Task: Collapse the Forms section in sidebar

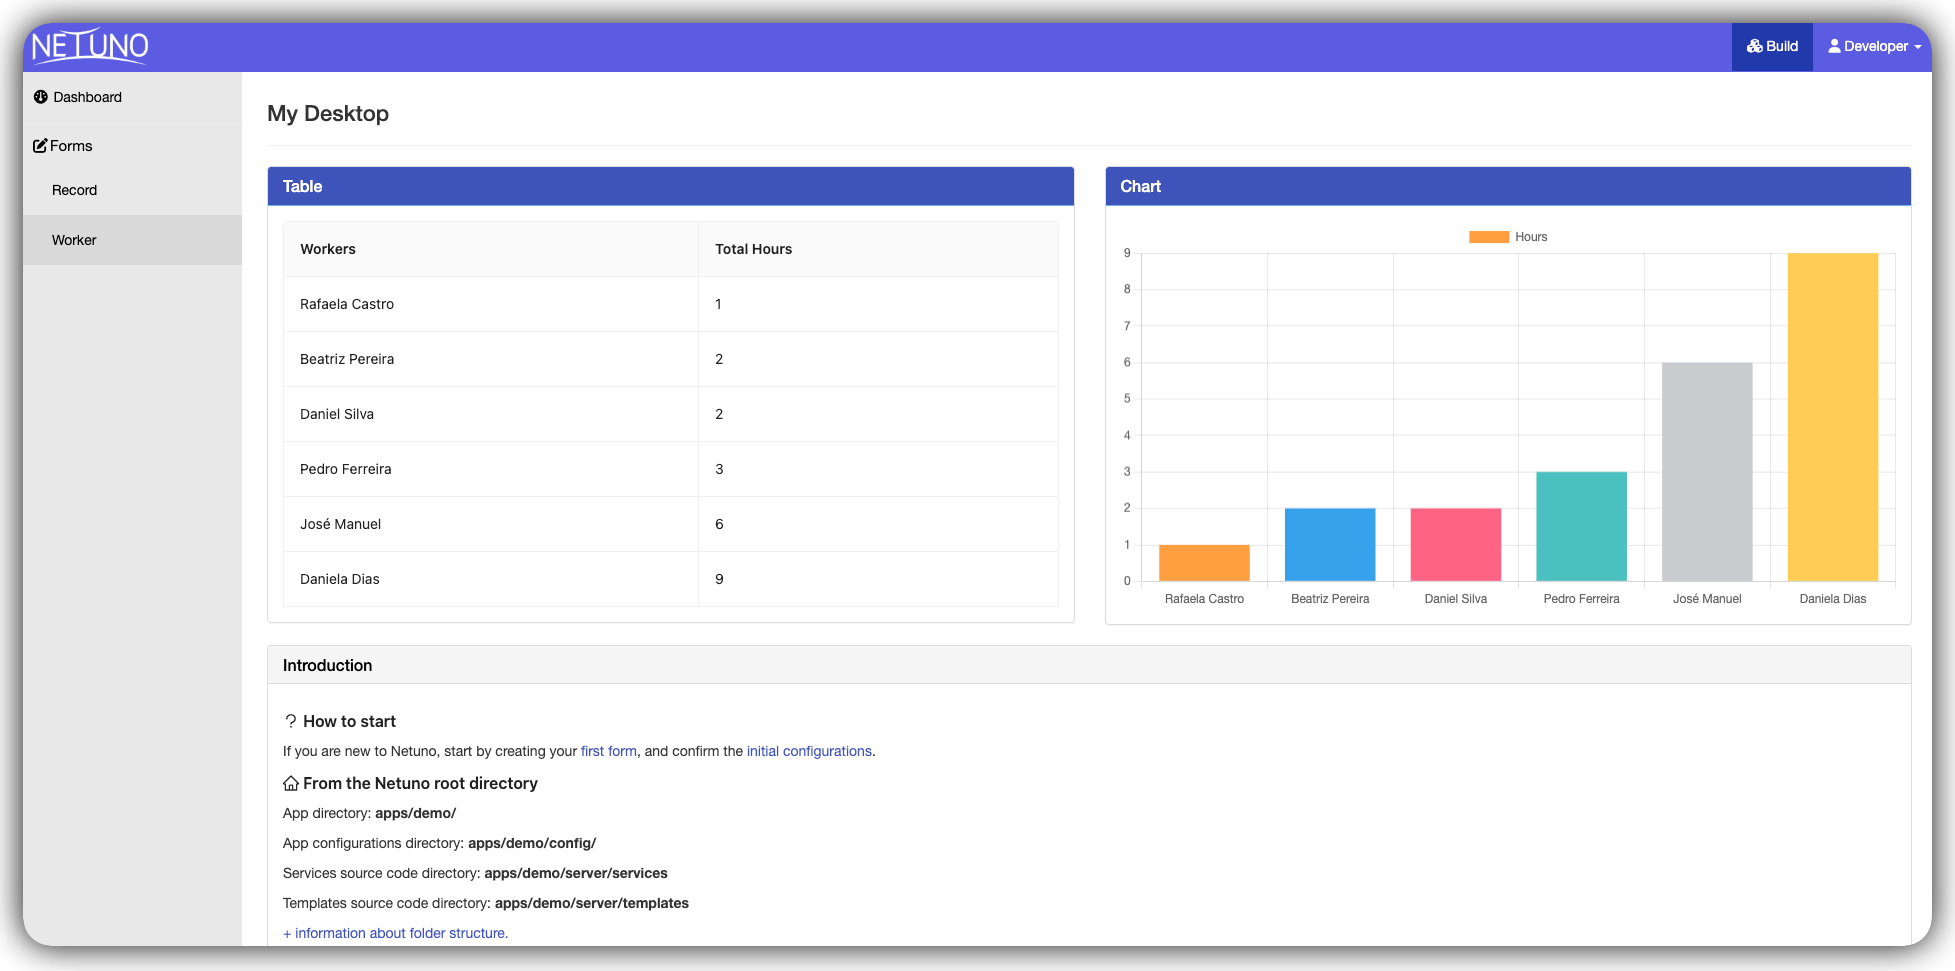Action: (71, 146)
